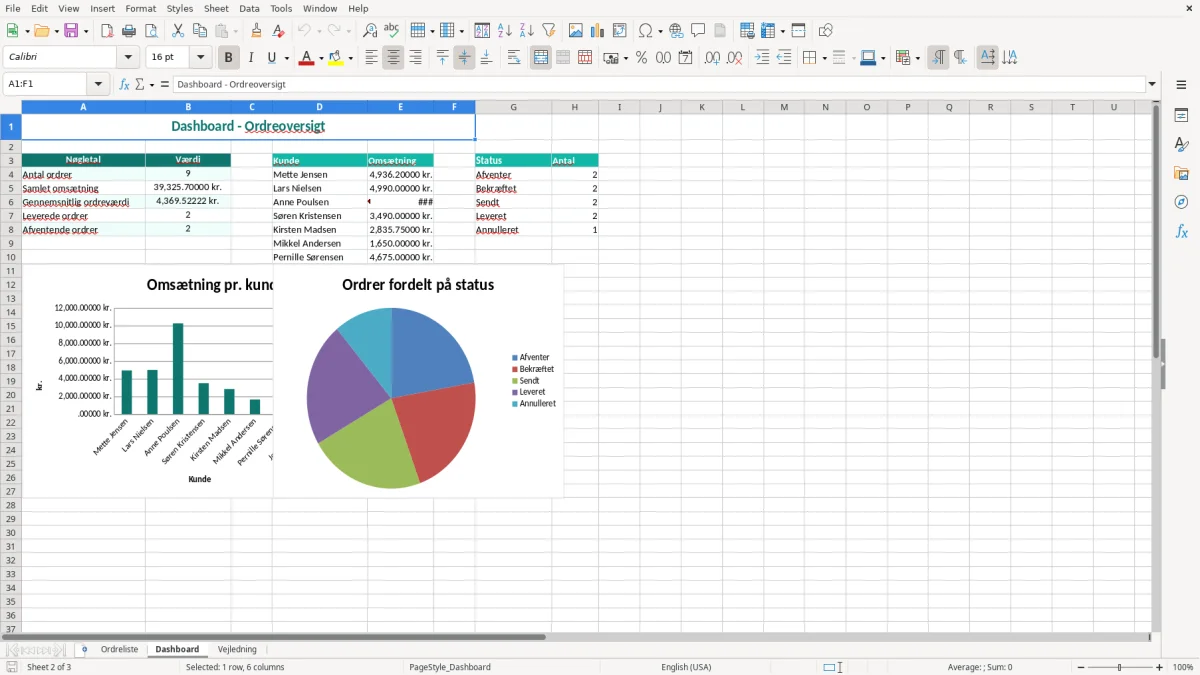1200x675 pixels.
Task: Open sidebar Properties panel
Action: tap(1181, 116)
